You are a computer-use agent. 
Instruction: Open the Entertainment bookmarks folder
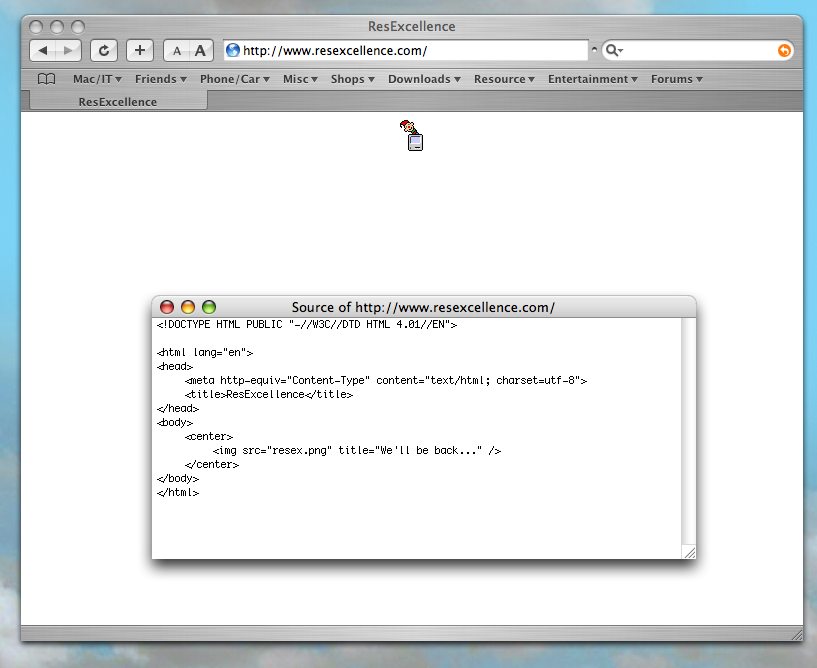pyautogui.click(x=592, y=79)
